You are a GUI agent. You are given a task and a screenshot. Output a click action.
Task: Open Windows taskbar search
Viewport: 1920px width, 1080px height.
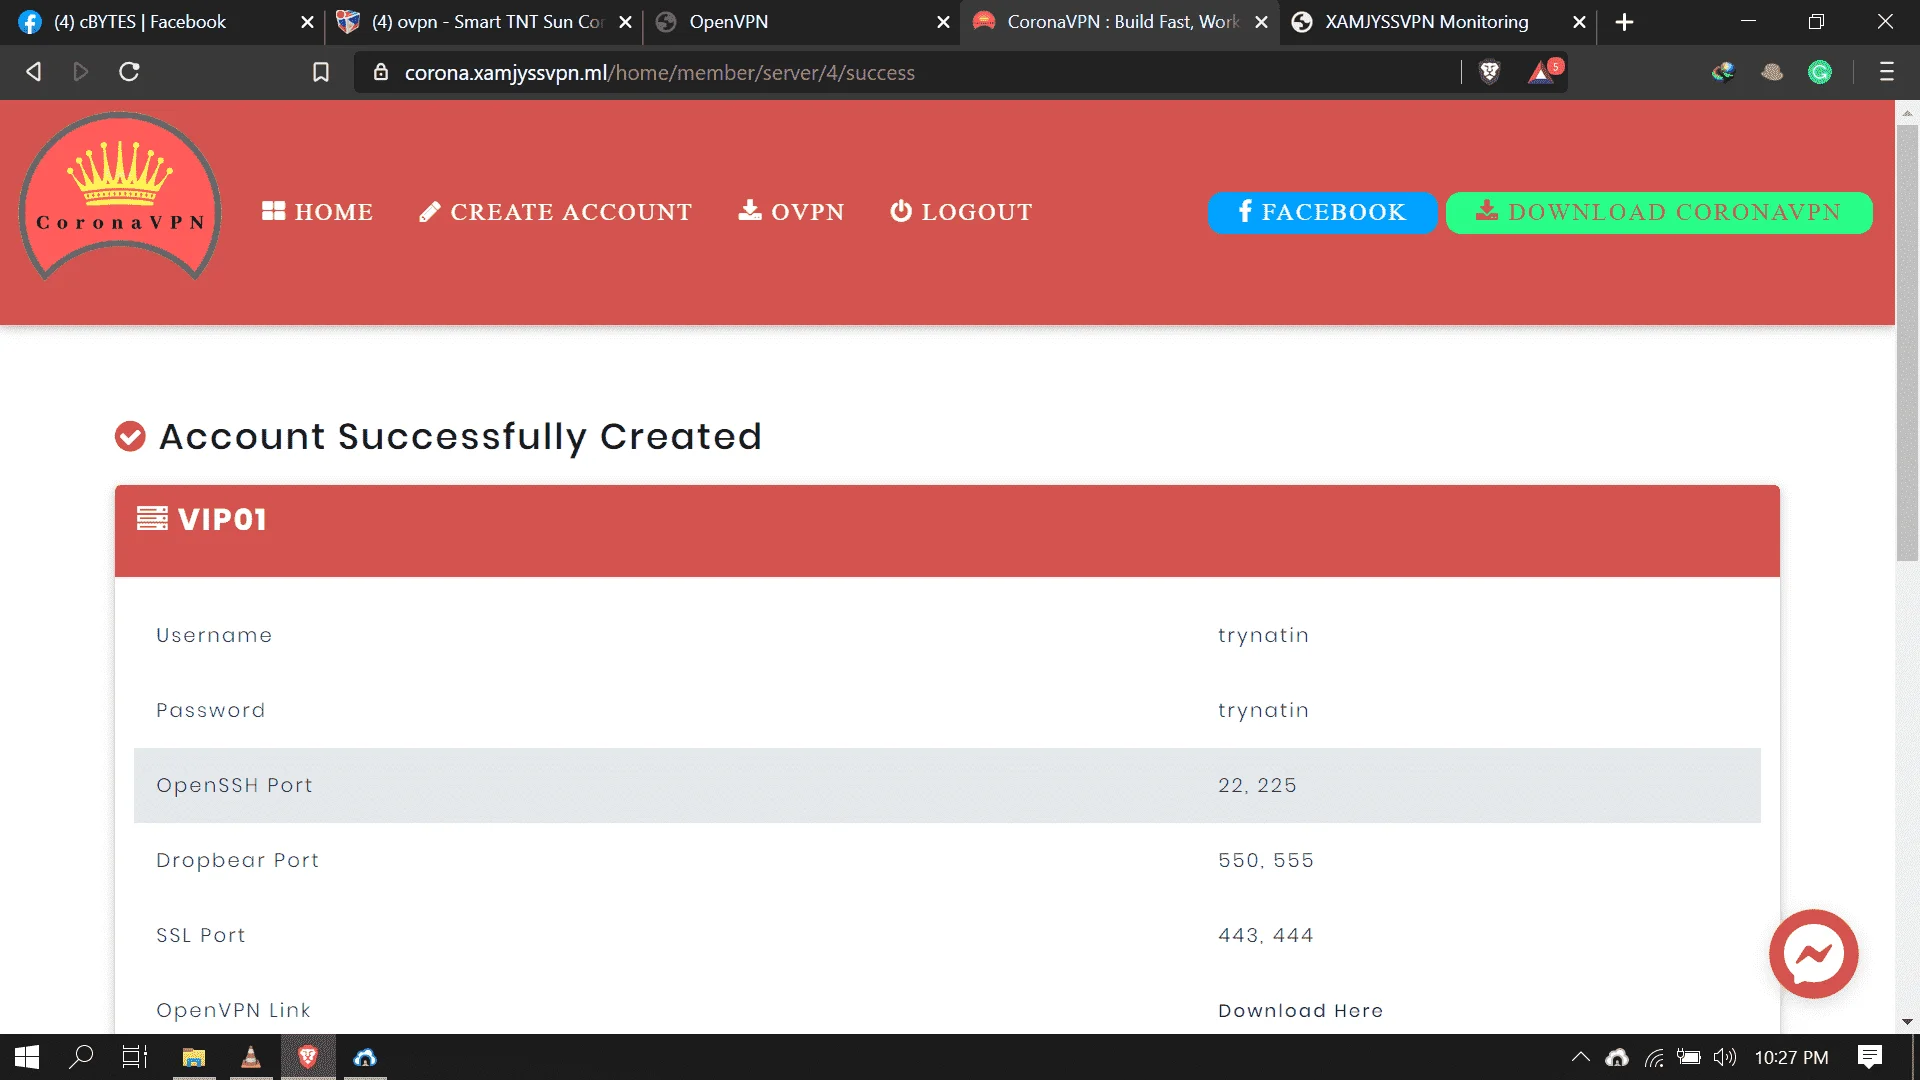point(81,1057)
